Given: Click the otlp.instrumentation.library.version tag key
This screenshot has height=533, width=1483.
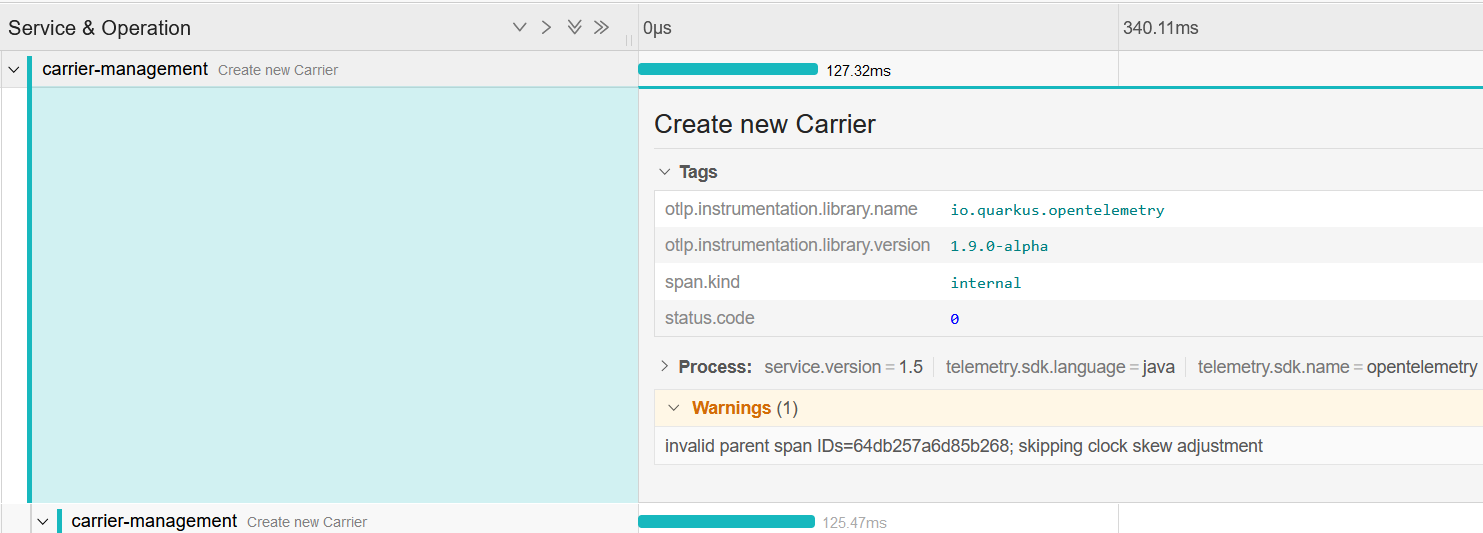Looking at the screenshot, I should click(797, 245).
